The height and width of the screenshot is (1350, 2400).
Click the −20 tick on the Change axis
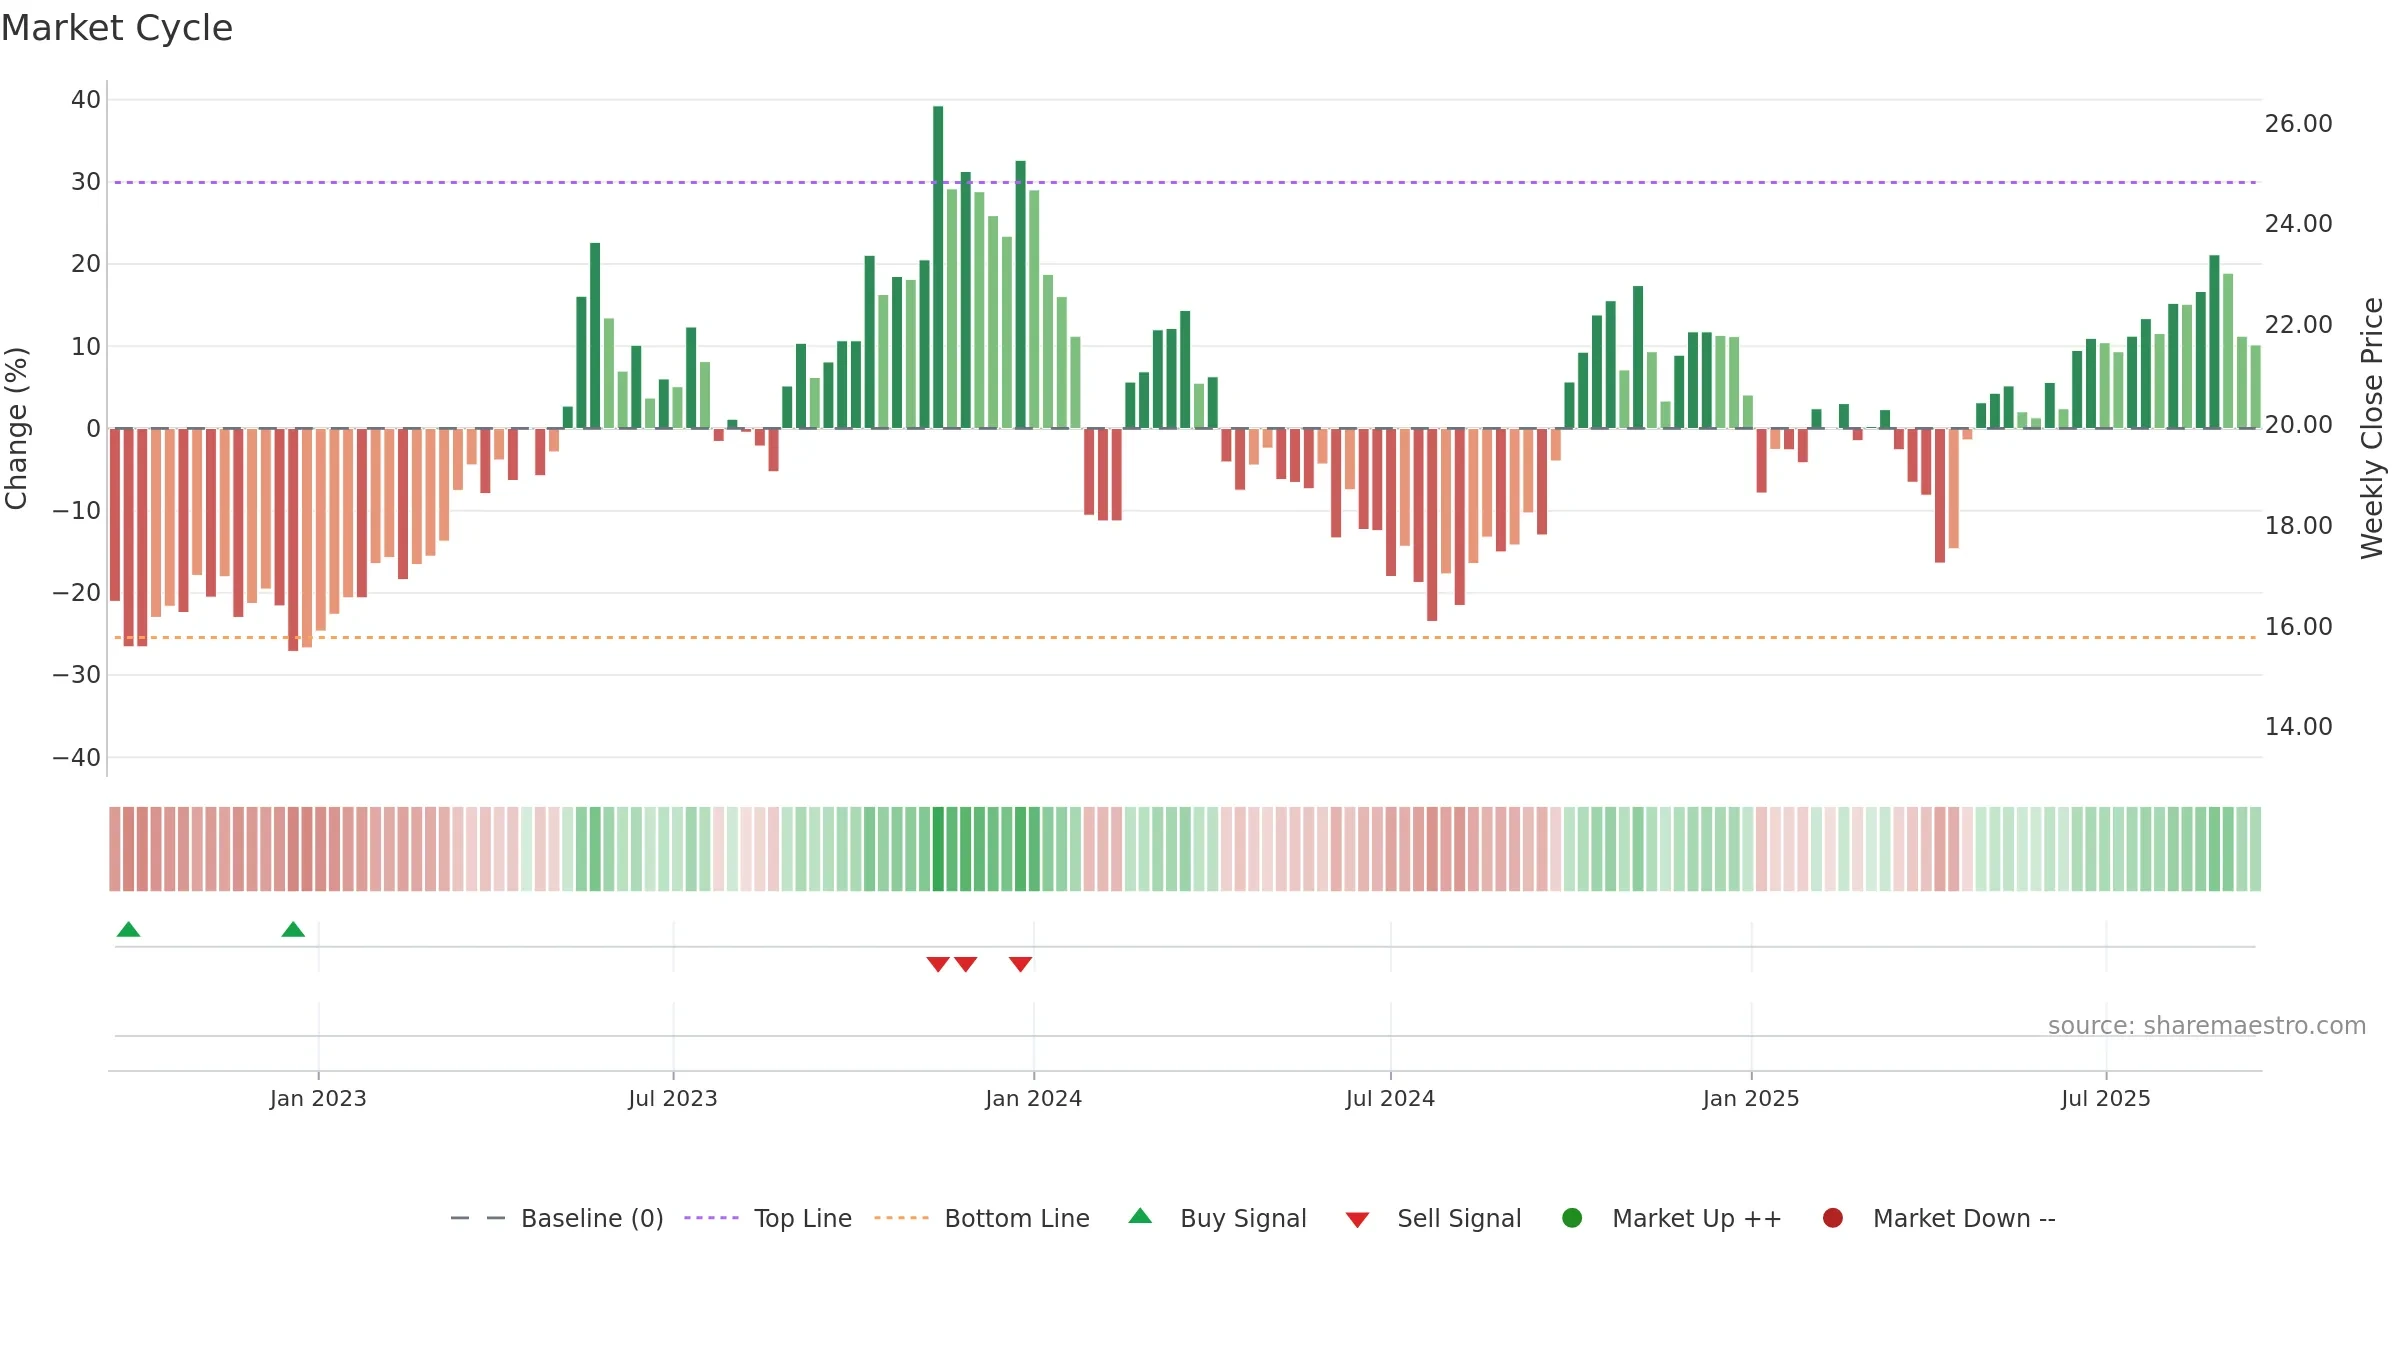77,593
